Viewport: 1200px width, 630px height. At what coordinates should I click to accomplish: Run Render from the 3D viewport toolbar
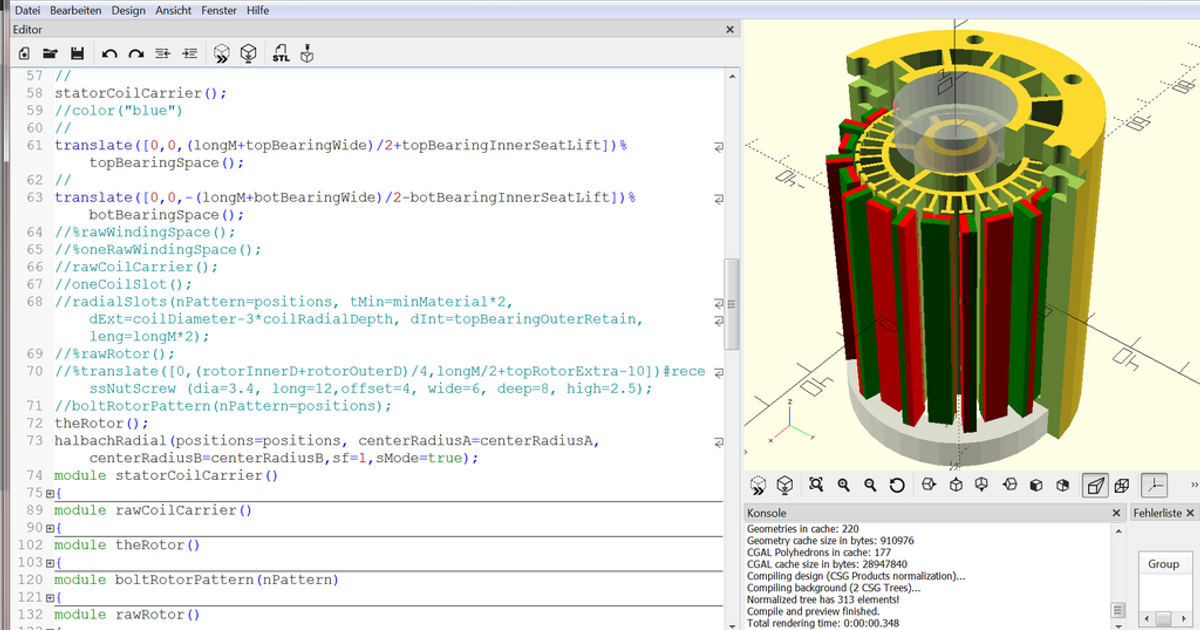tap(785, 485)
